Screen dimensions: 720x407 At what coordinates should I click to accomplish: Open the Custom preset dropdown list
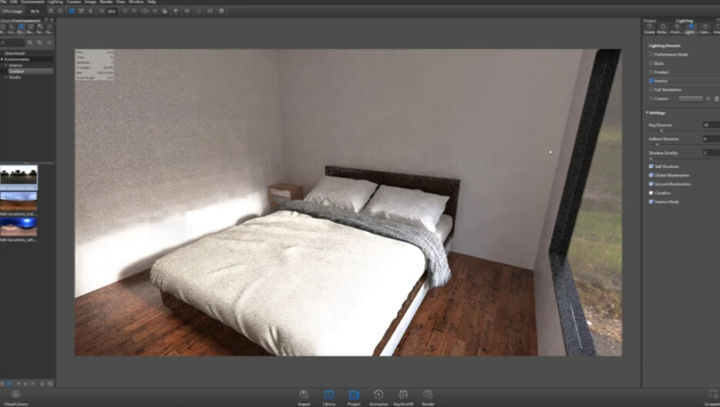pos(691,99)
